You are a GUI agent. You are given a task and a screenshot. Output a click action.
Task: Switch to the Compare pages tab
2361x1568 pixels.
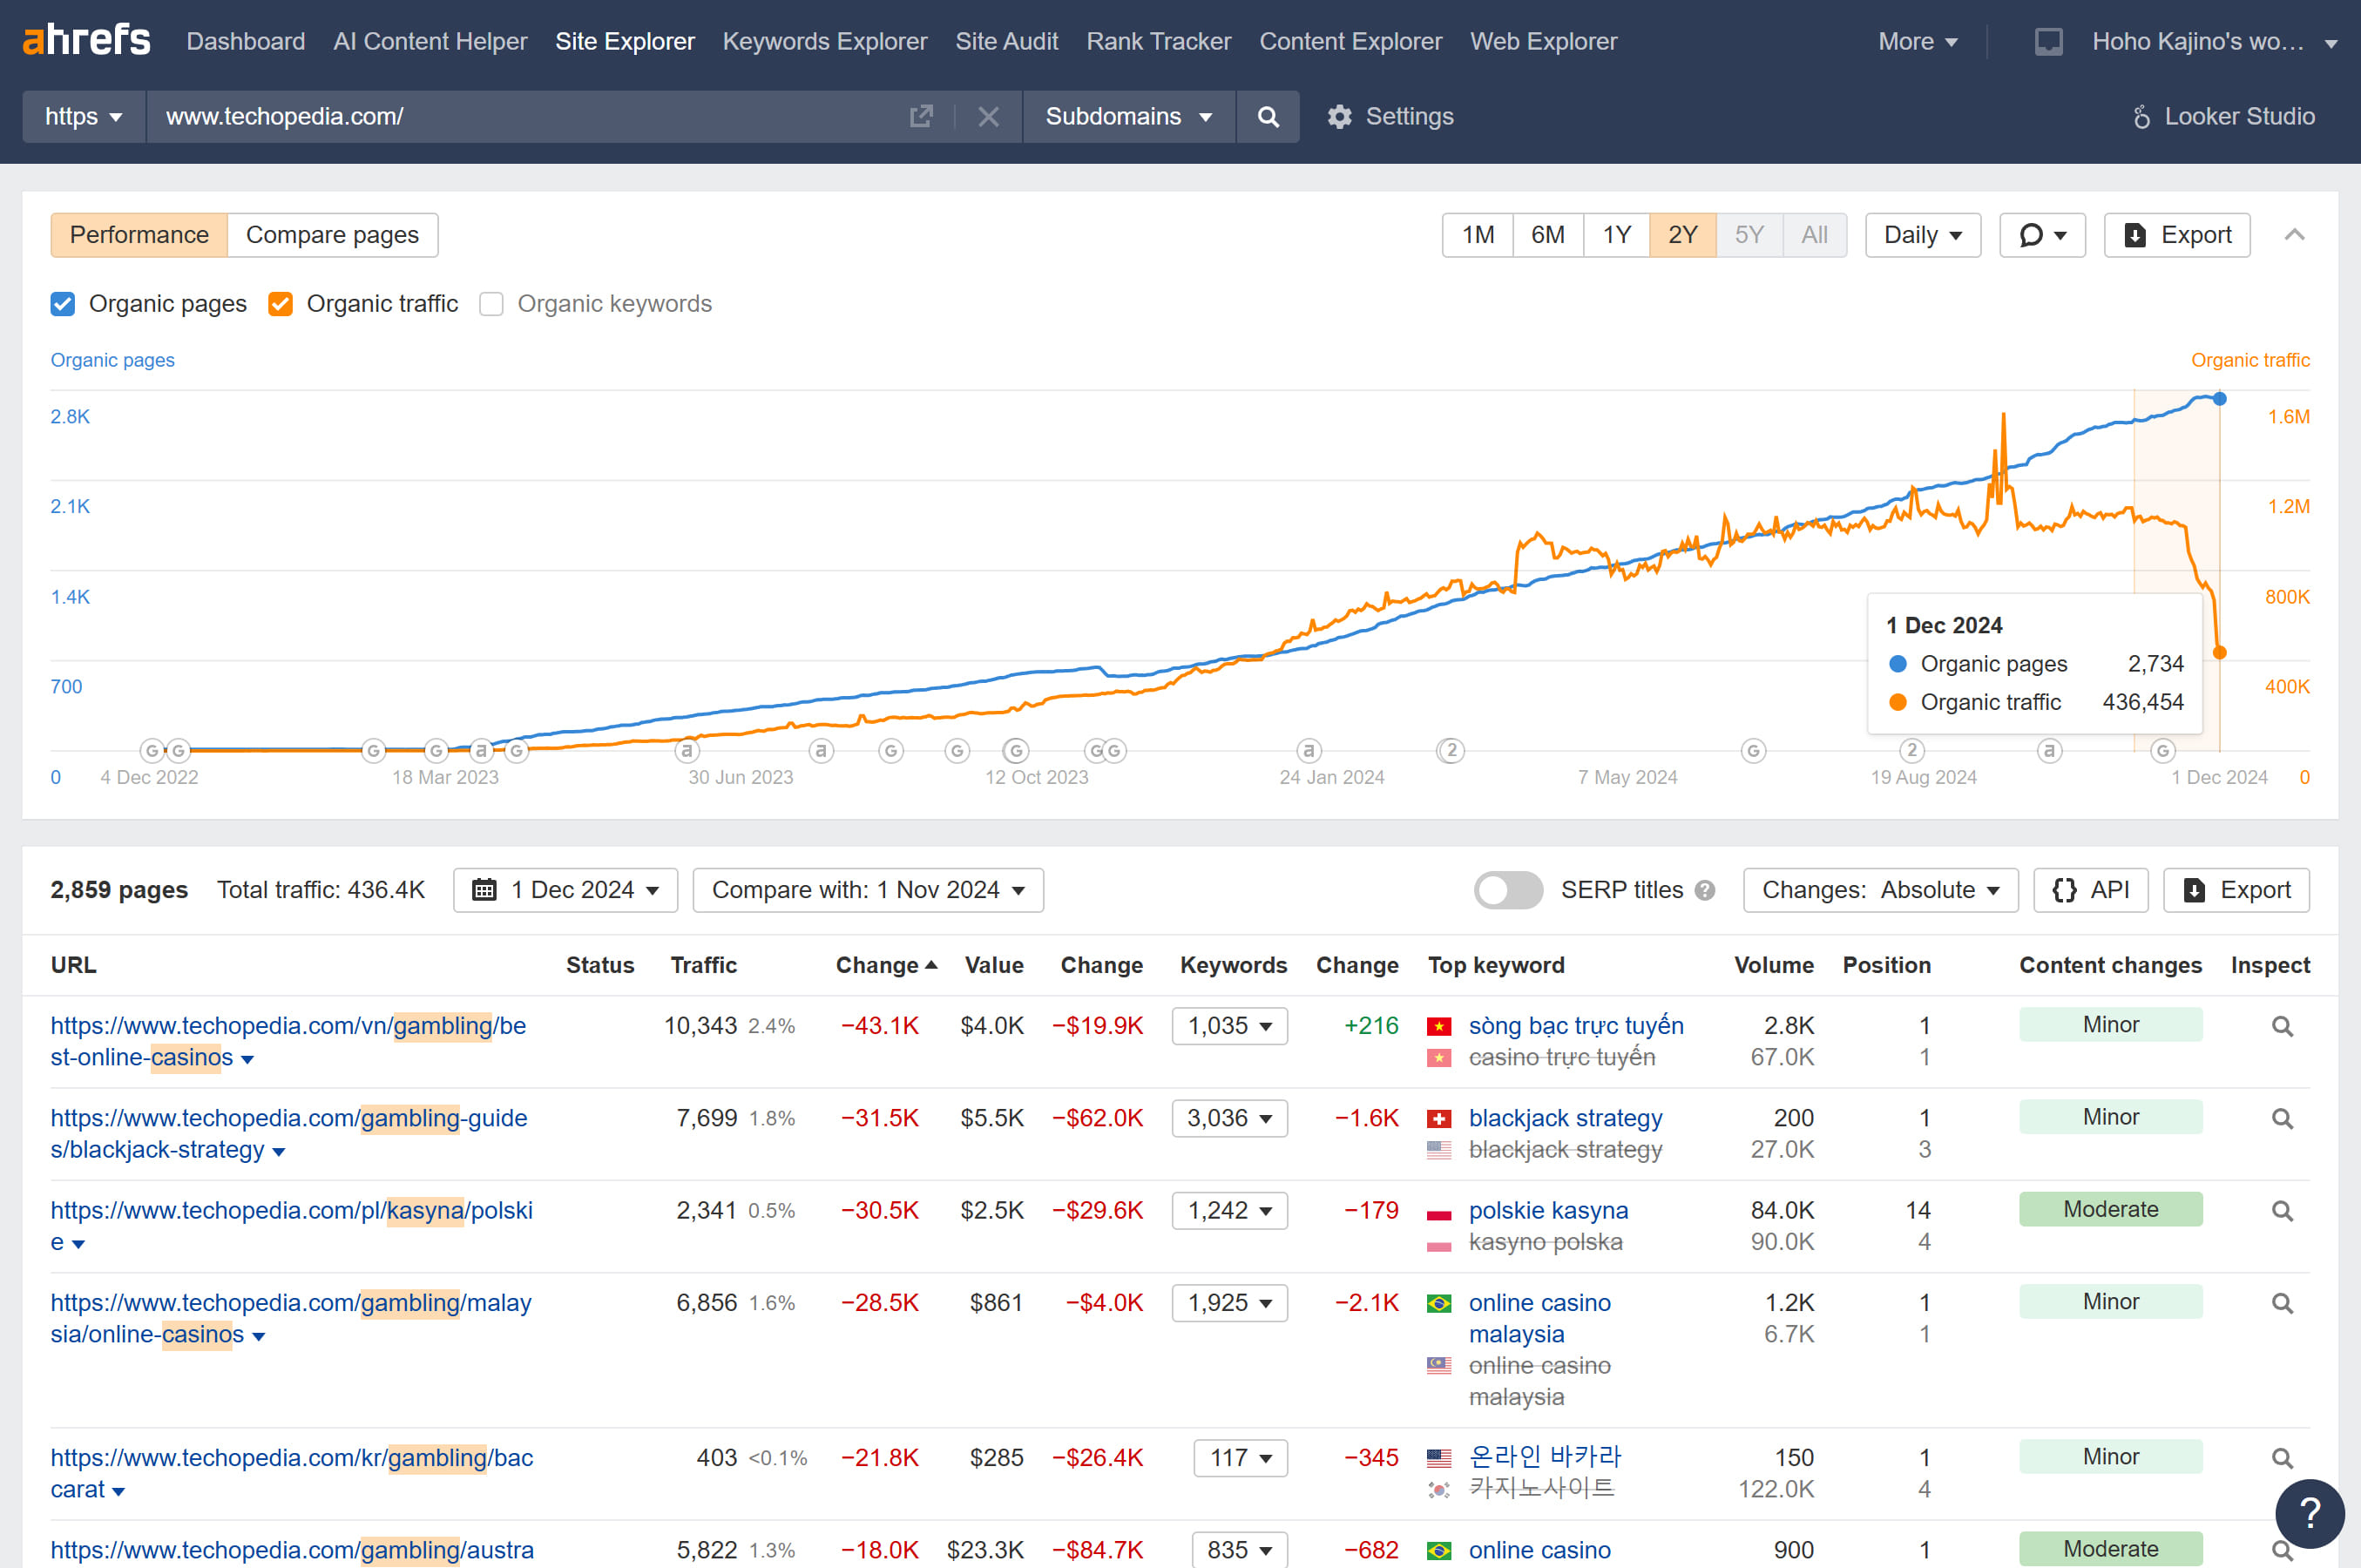332,235
